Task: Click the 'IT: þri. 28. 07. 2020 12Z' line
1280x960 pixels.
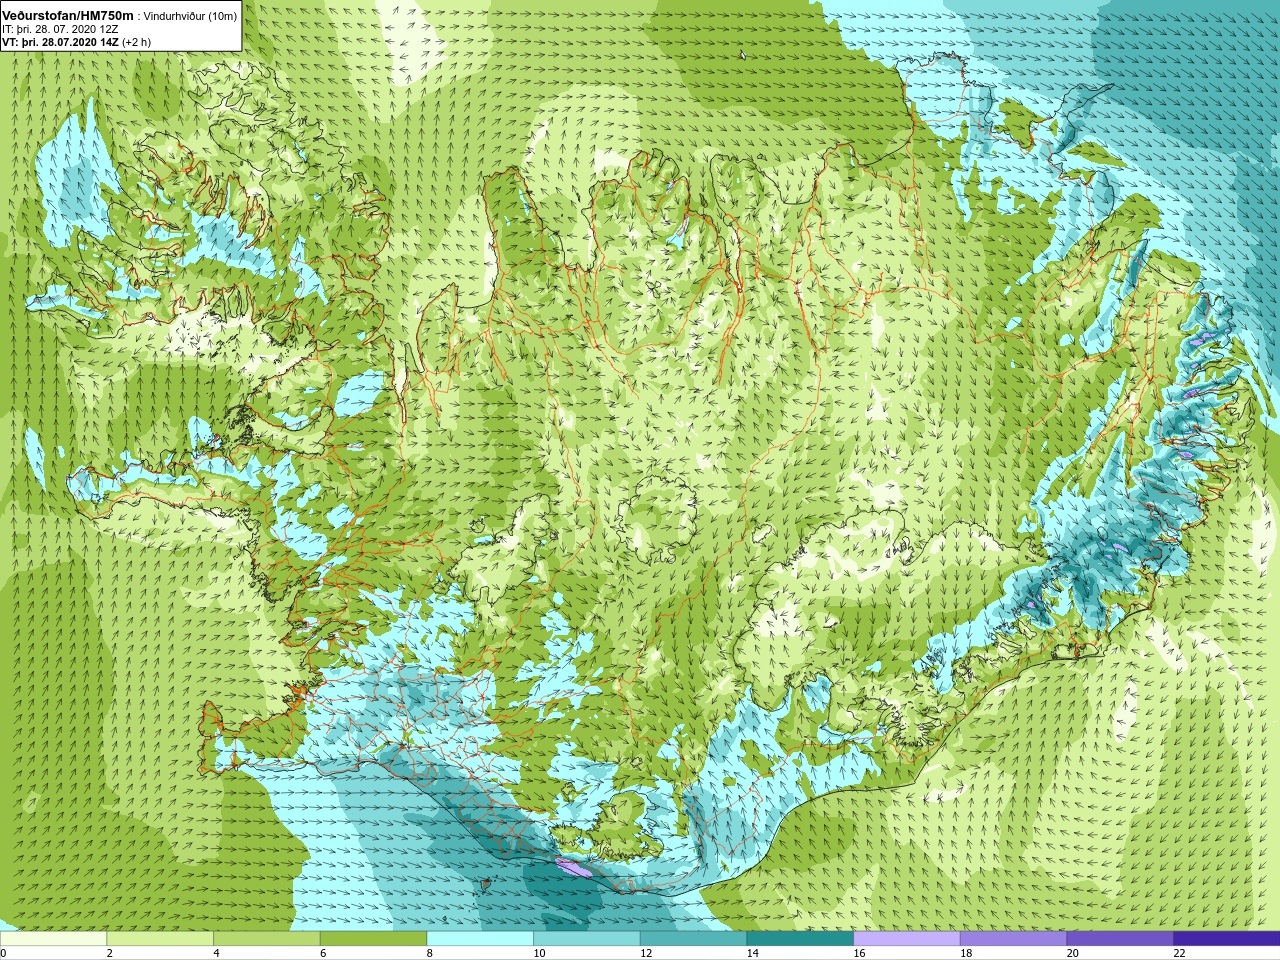Action: pyautogui.click(x=60, y=29)
